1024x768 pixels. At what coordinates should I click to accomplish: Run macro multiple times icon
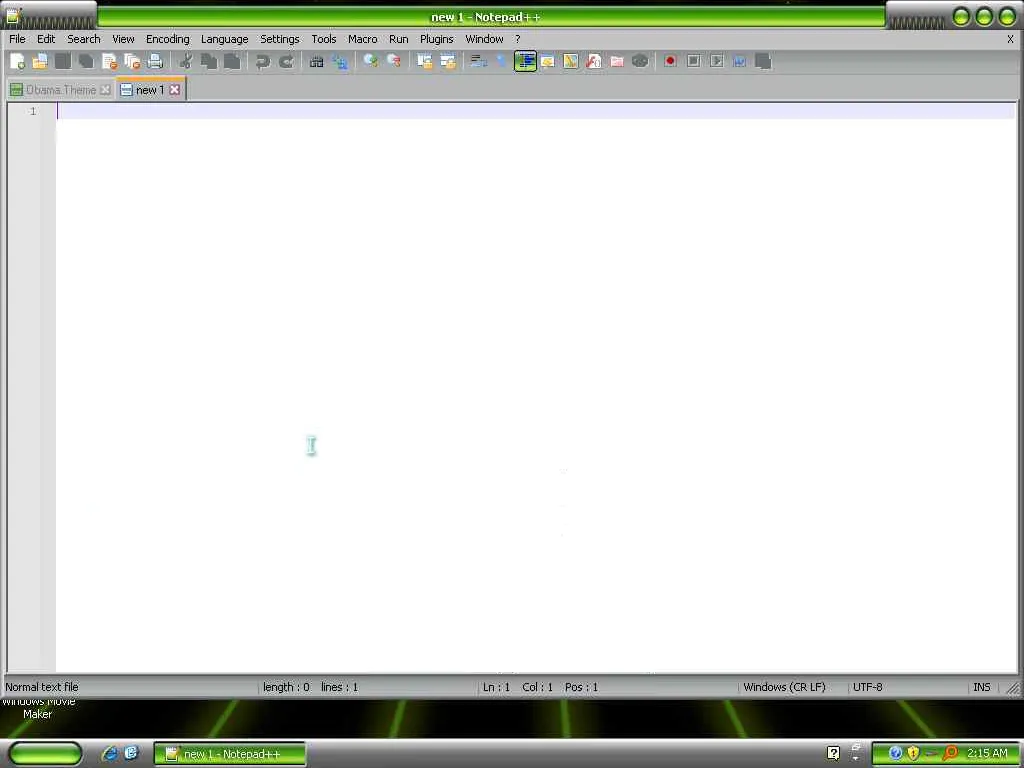740,61
